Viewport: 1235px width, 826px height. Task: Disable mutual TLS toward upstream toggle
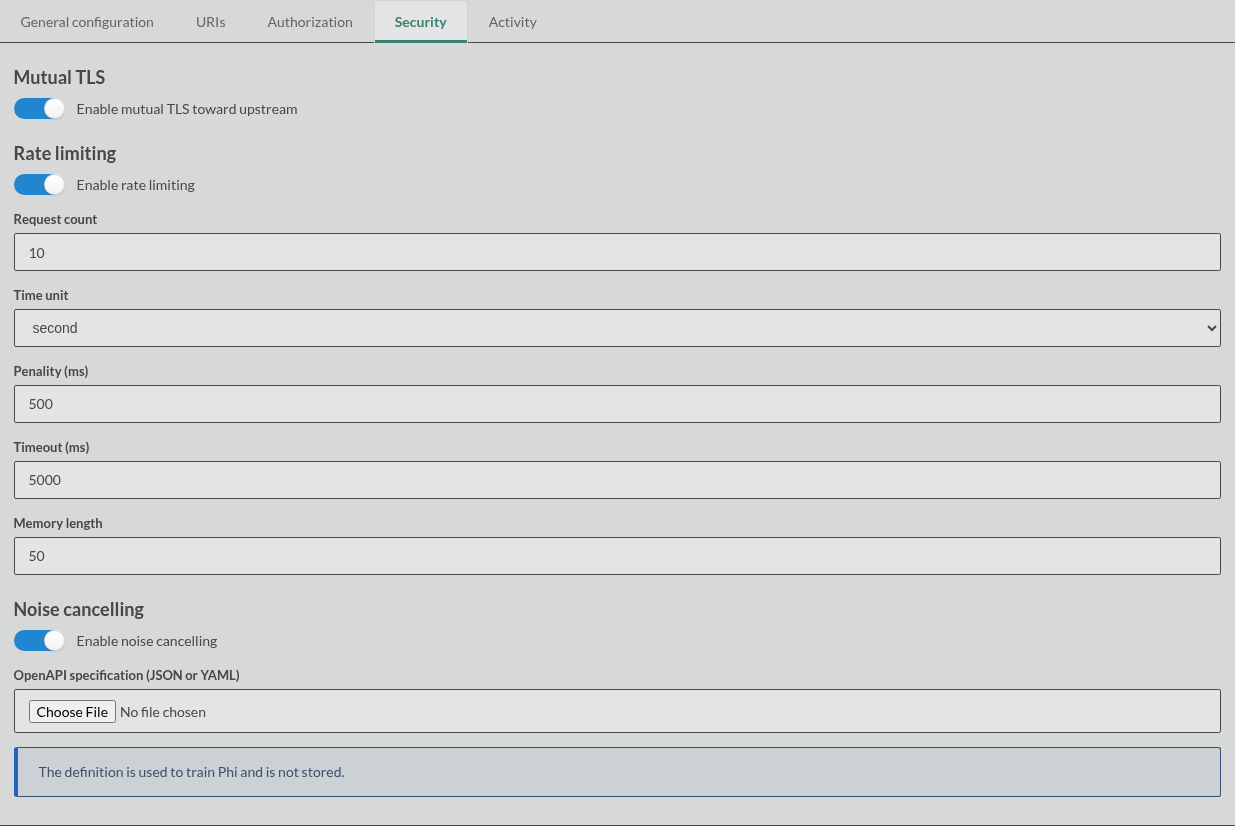point(39,109)
